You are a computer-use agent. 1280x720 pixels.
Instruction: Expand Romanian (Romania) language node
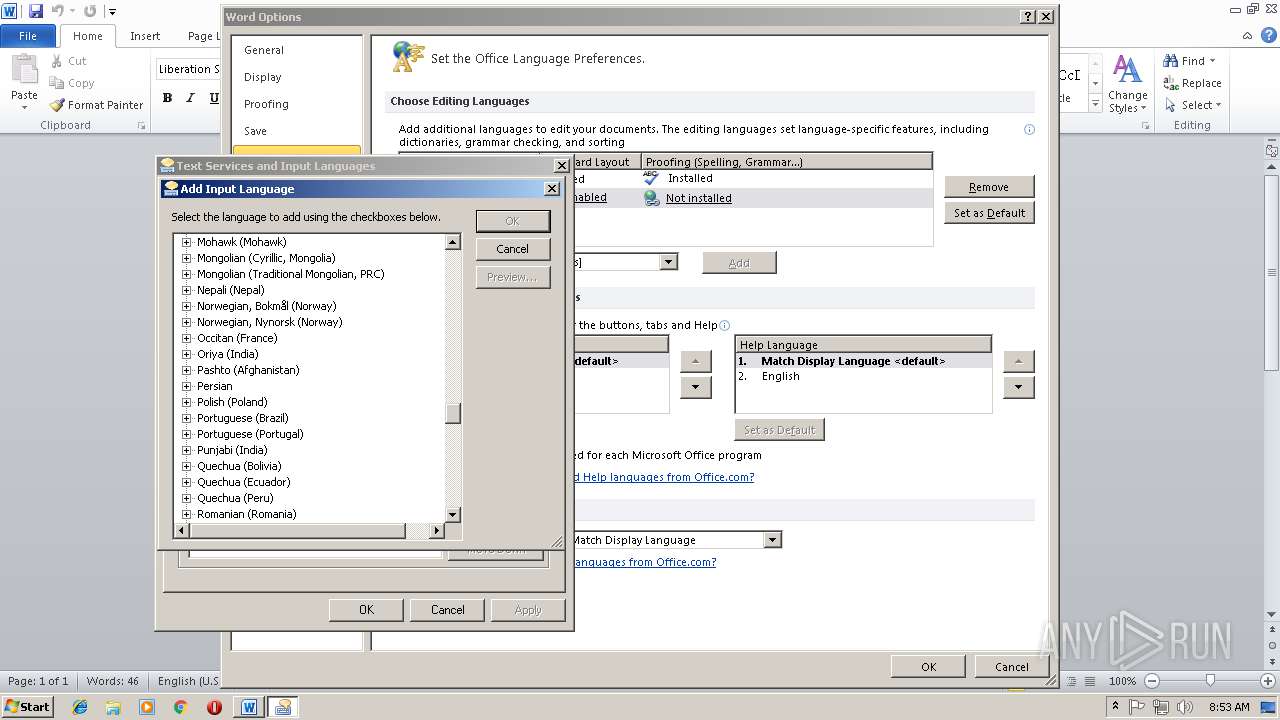(186, 514)
